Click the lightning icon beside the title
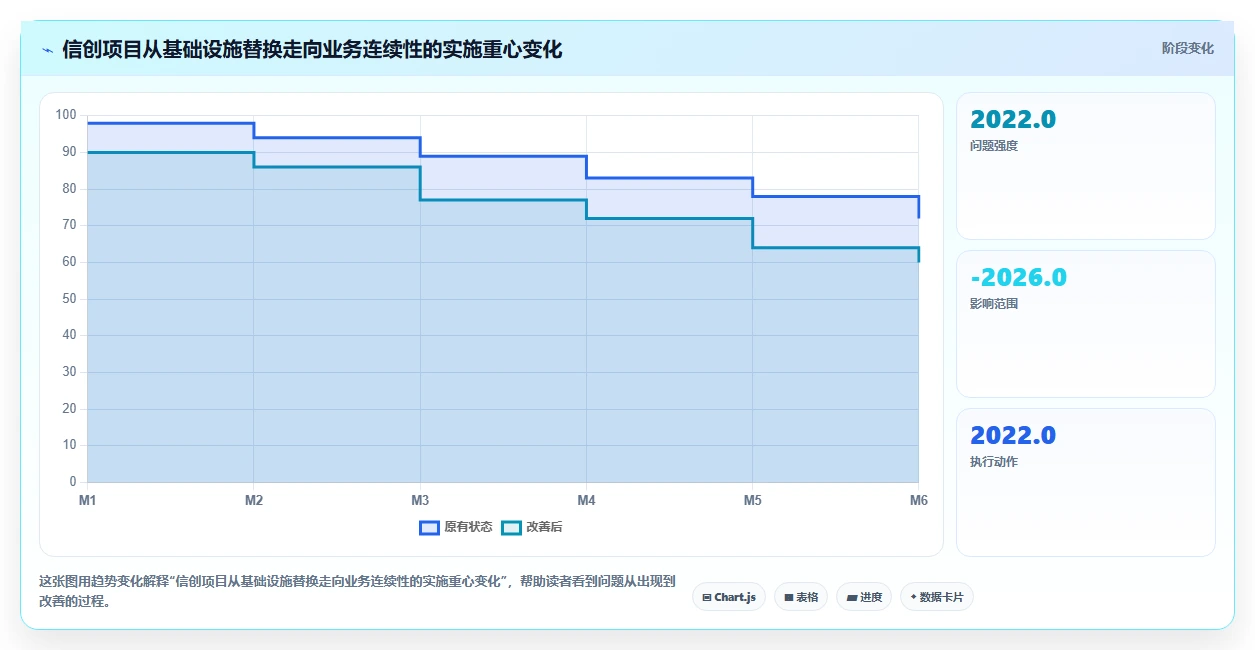 point(47,49)
